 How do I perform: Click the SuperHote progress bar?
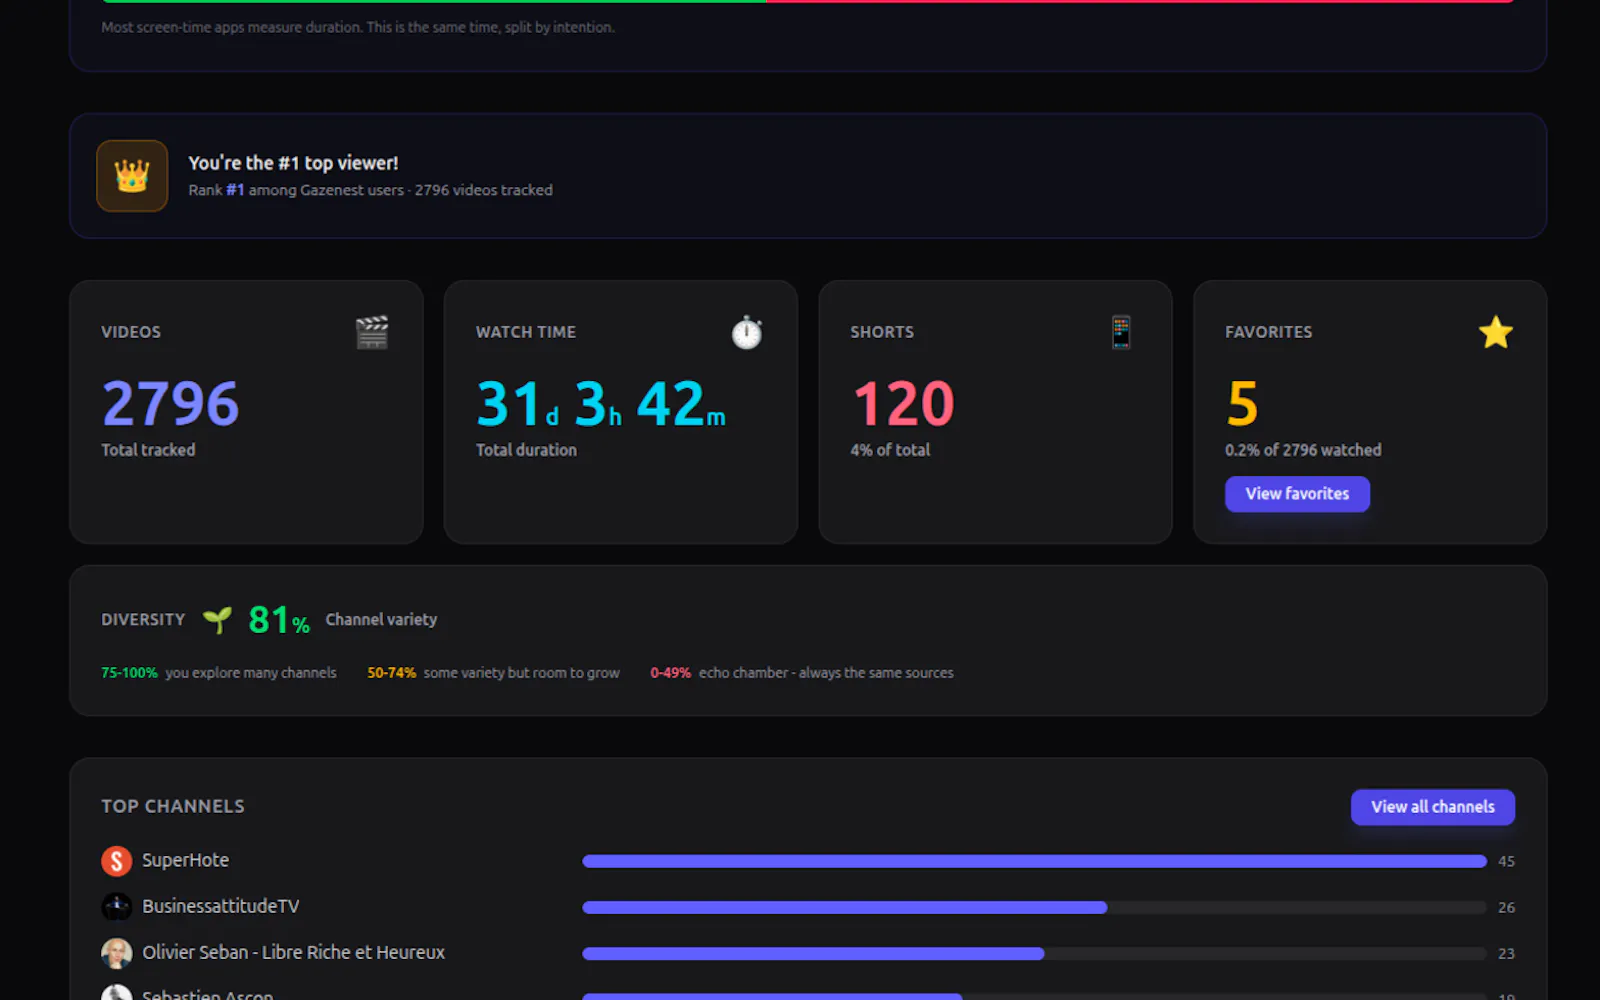1034,861
